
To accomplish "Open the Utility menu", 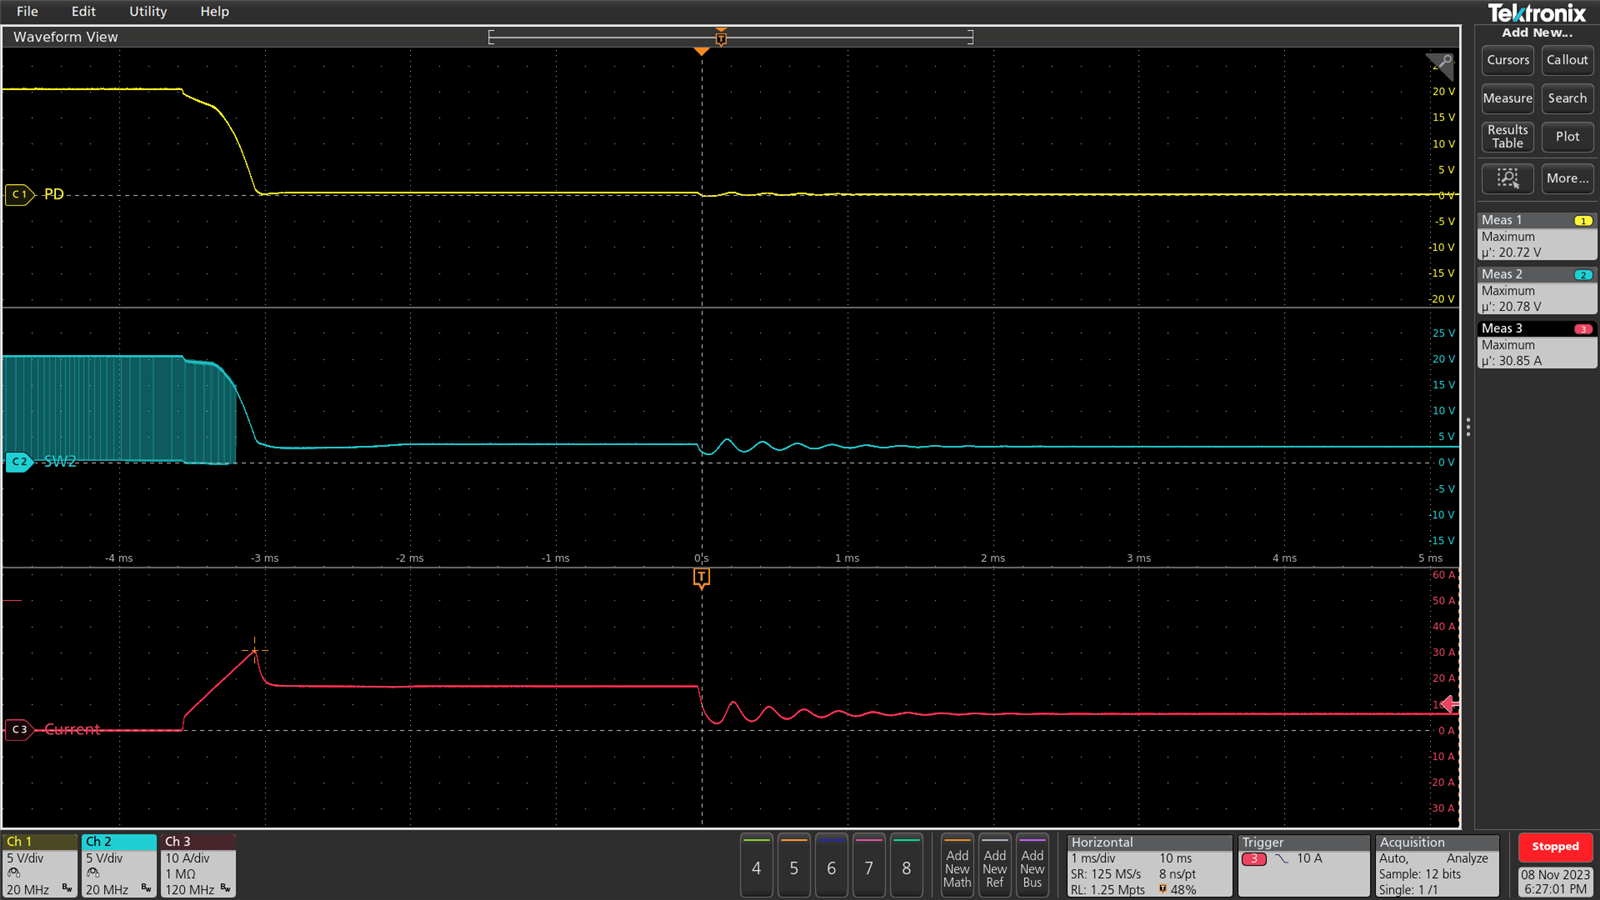I will (x=148, y=11).
